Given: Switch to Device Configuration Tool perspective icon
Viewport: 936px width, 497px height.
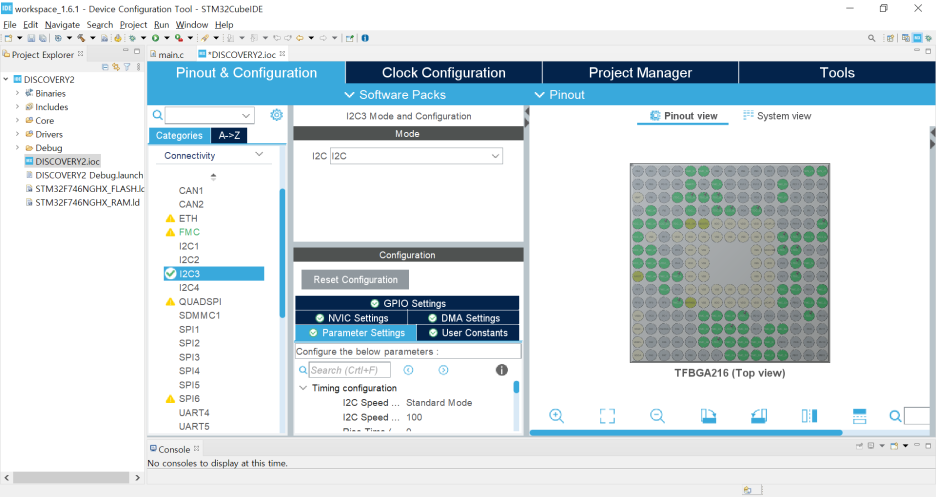Looking at the screenshot, I should 917,38.
